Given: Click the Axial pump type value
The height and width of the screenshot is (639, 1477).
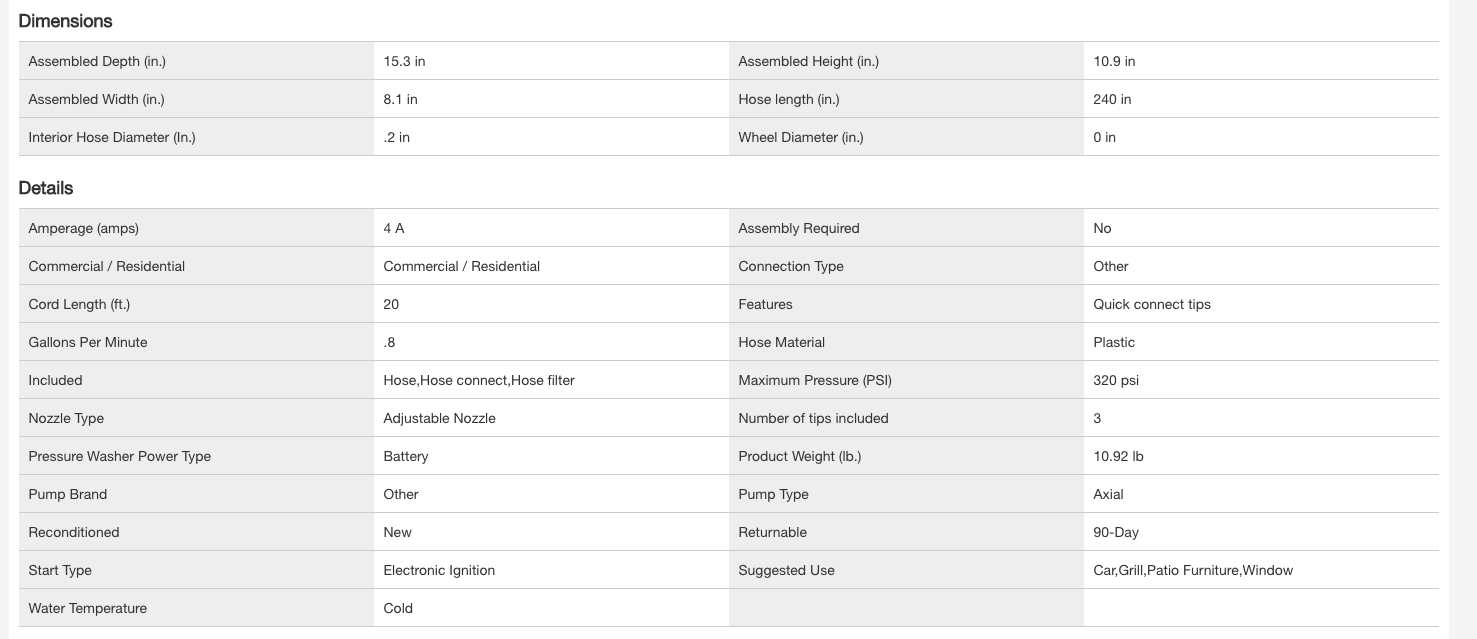Looking at the screenshot, I should pyautogui.click(x=1108, y=494).
